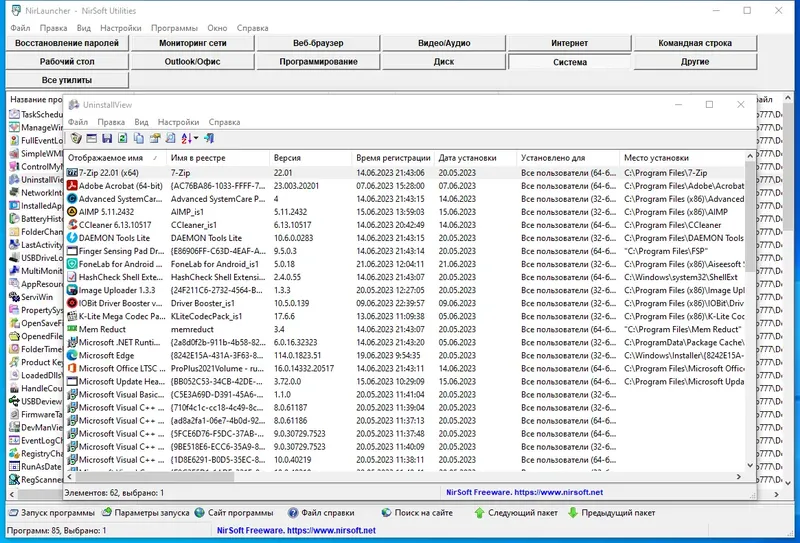Image resolution: width=800 pixels, height=543 pixels.
Task: Sort by Версия column header
Action: [310, 158]
